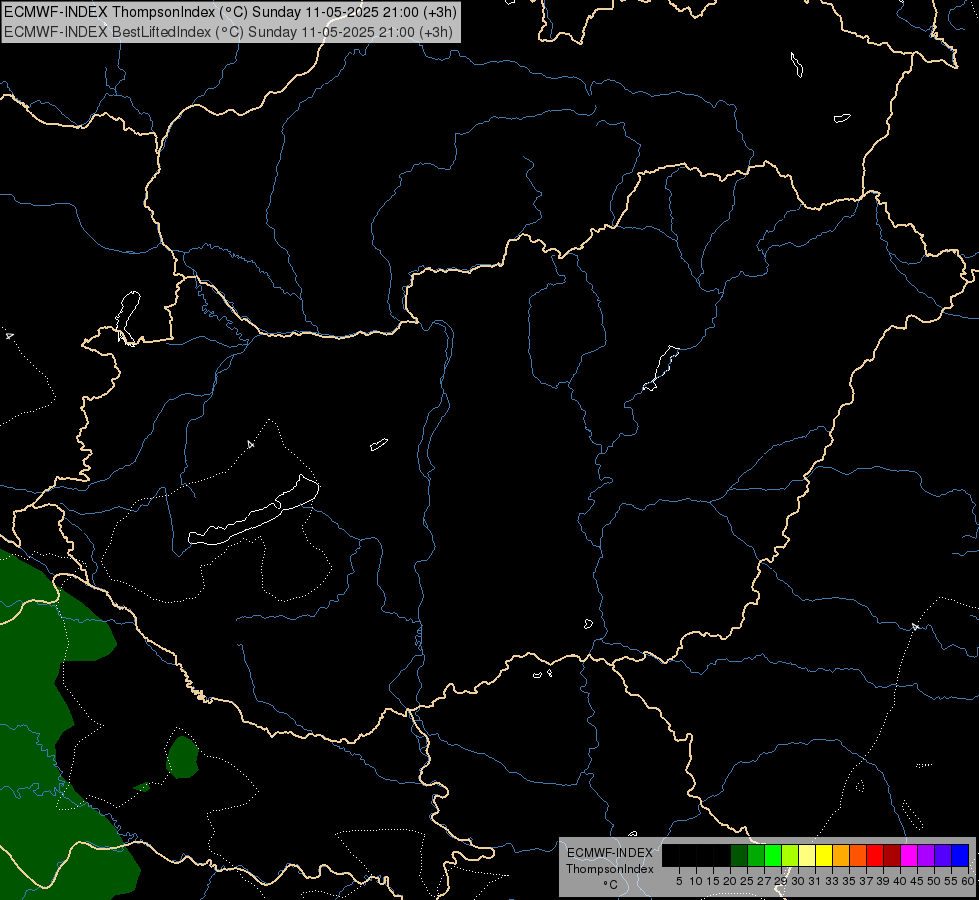Click the legend tick label 20

tap(730, 881)
